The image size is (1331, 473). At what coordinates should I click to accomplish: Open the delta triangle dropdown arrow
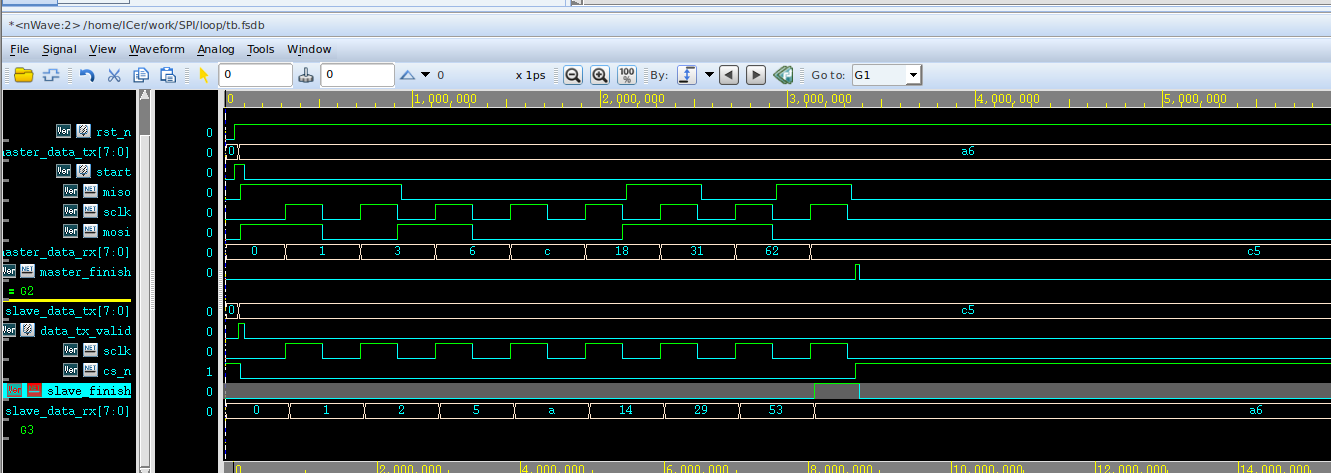tap(426, 75)
